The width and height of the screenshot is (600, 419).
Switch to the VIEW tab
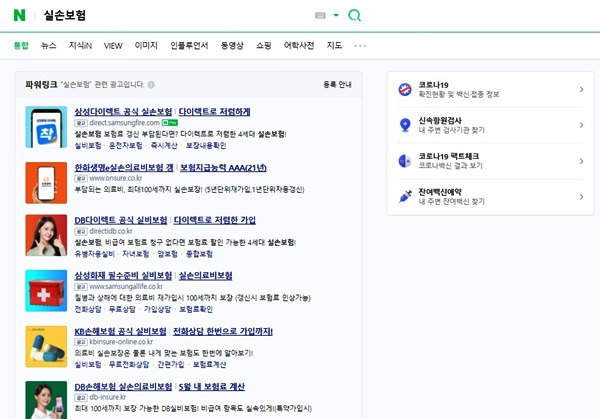(113, 46)
